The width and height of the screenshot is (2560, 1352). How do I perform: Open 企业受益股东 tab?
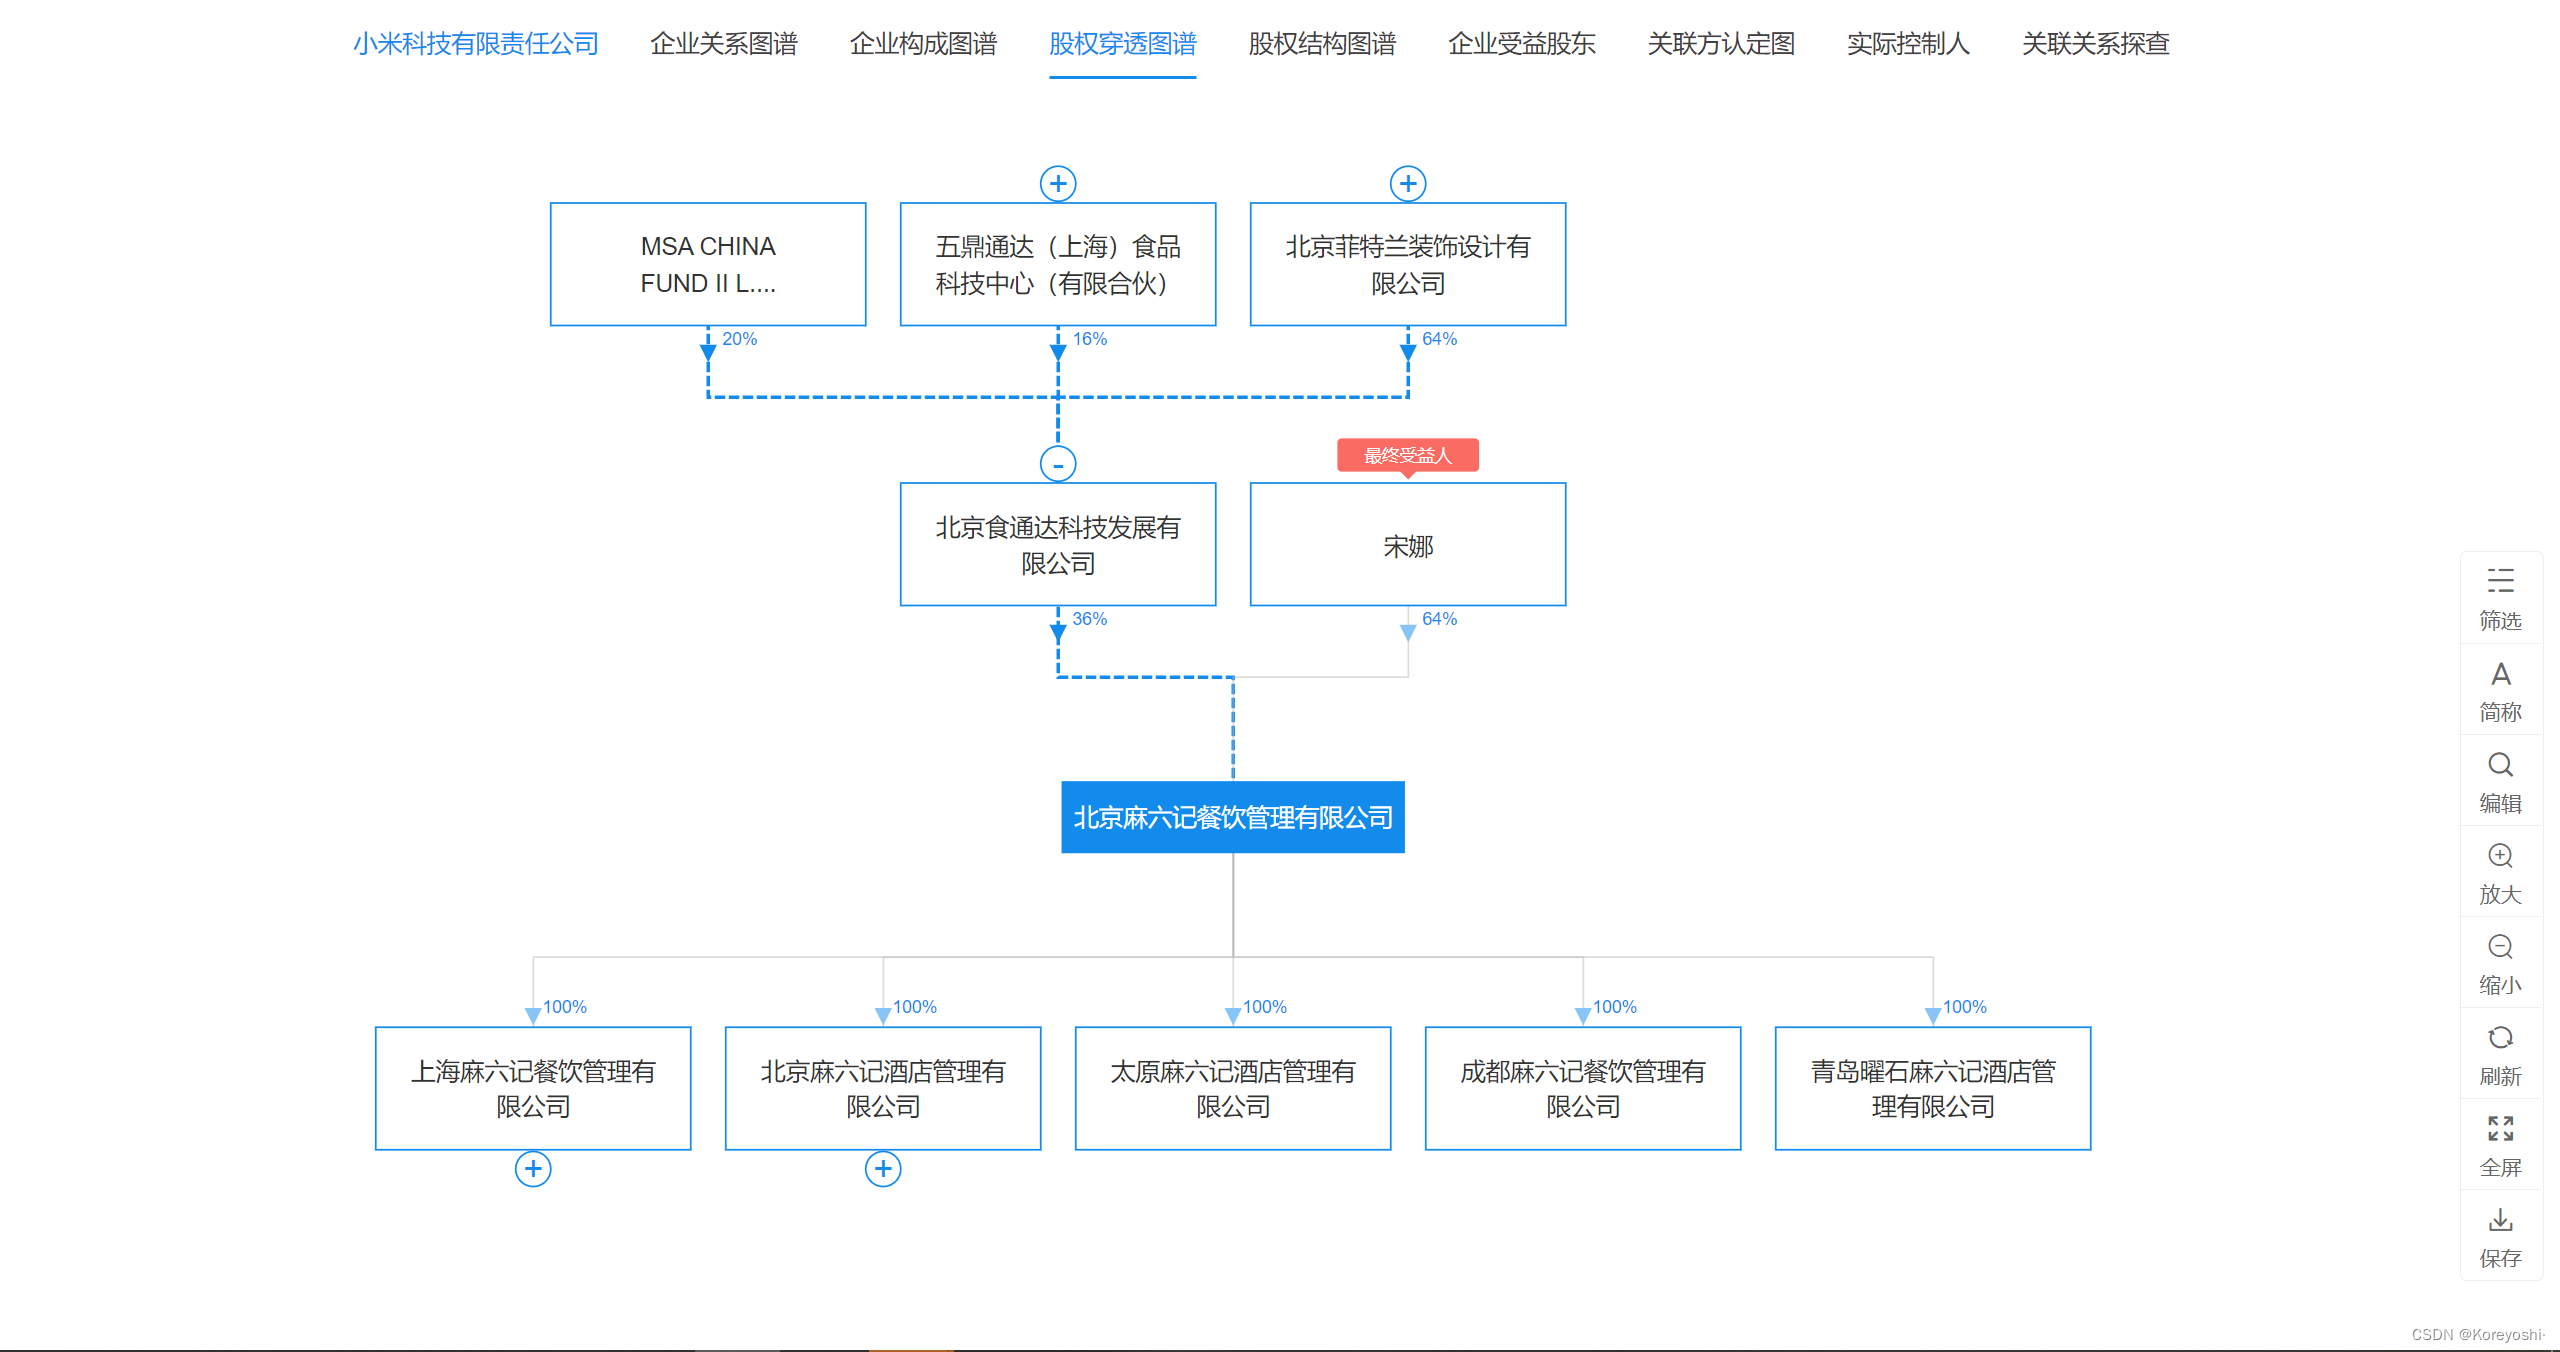coord(1522,44)
